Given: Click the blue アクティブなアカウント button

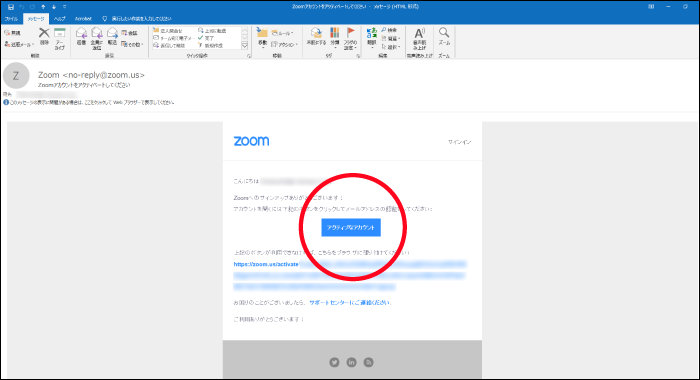Looking at the screenshot, I should [x=351, y=227].
